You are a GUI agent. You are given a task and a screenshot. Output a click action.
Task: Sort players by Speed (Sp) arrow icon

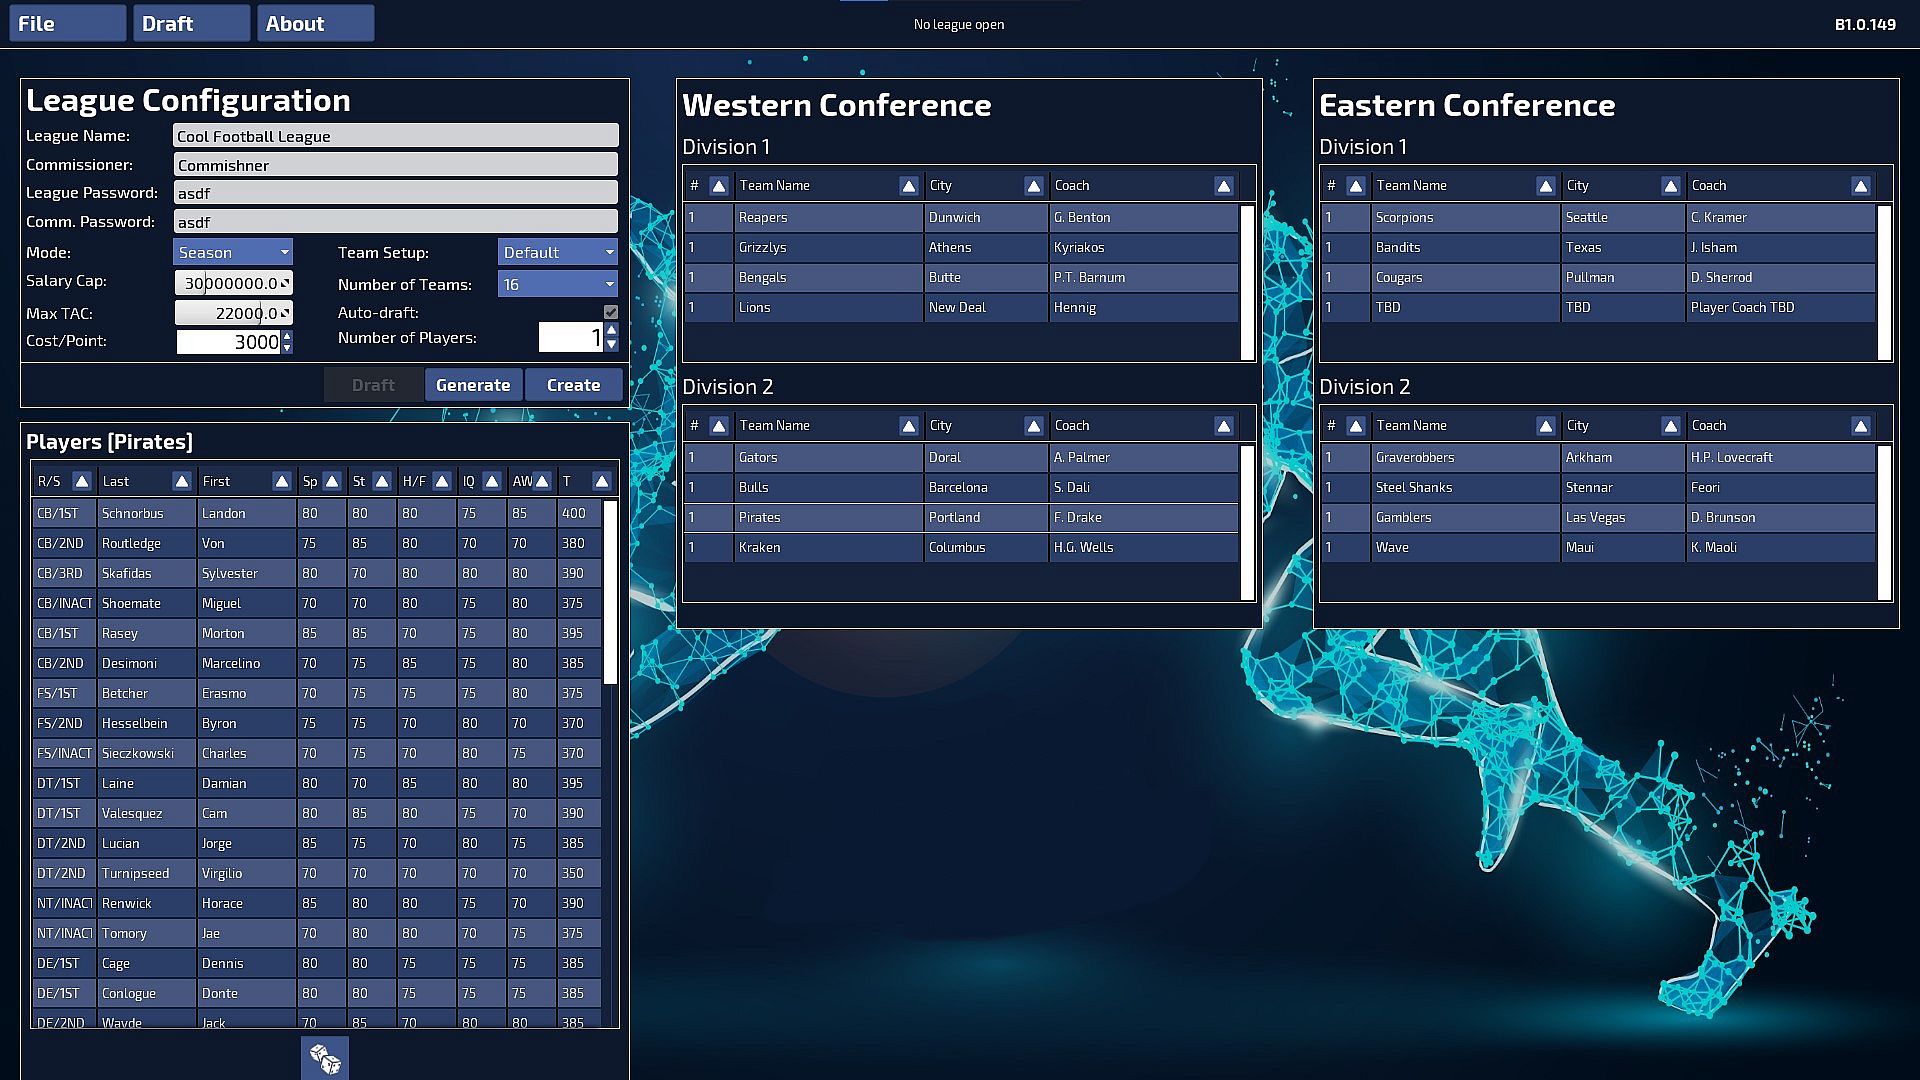[x=332, y=482]
